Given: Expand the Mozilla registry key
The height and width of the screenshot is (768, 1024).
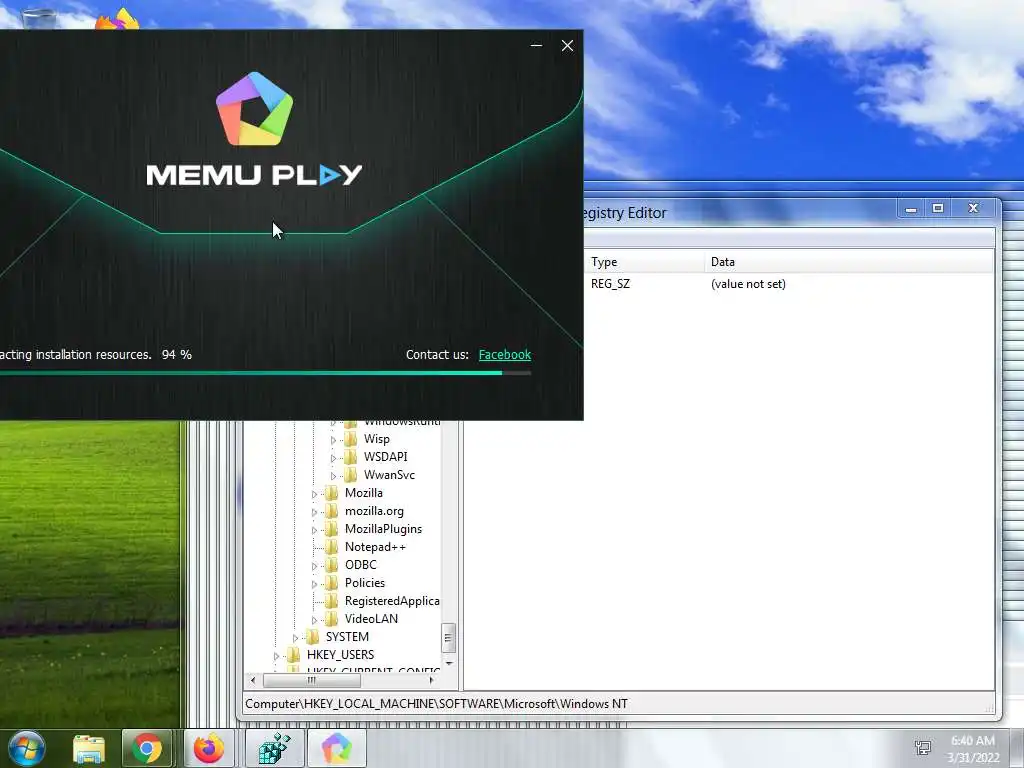Looking at the screenshot, I should pyautogui.click(x=314, y=494).
